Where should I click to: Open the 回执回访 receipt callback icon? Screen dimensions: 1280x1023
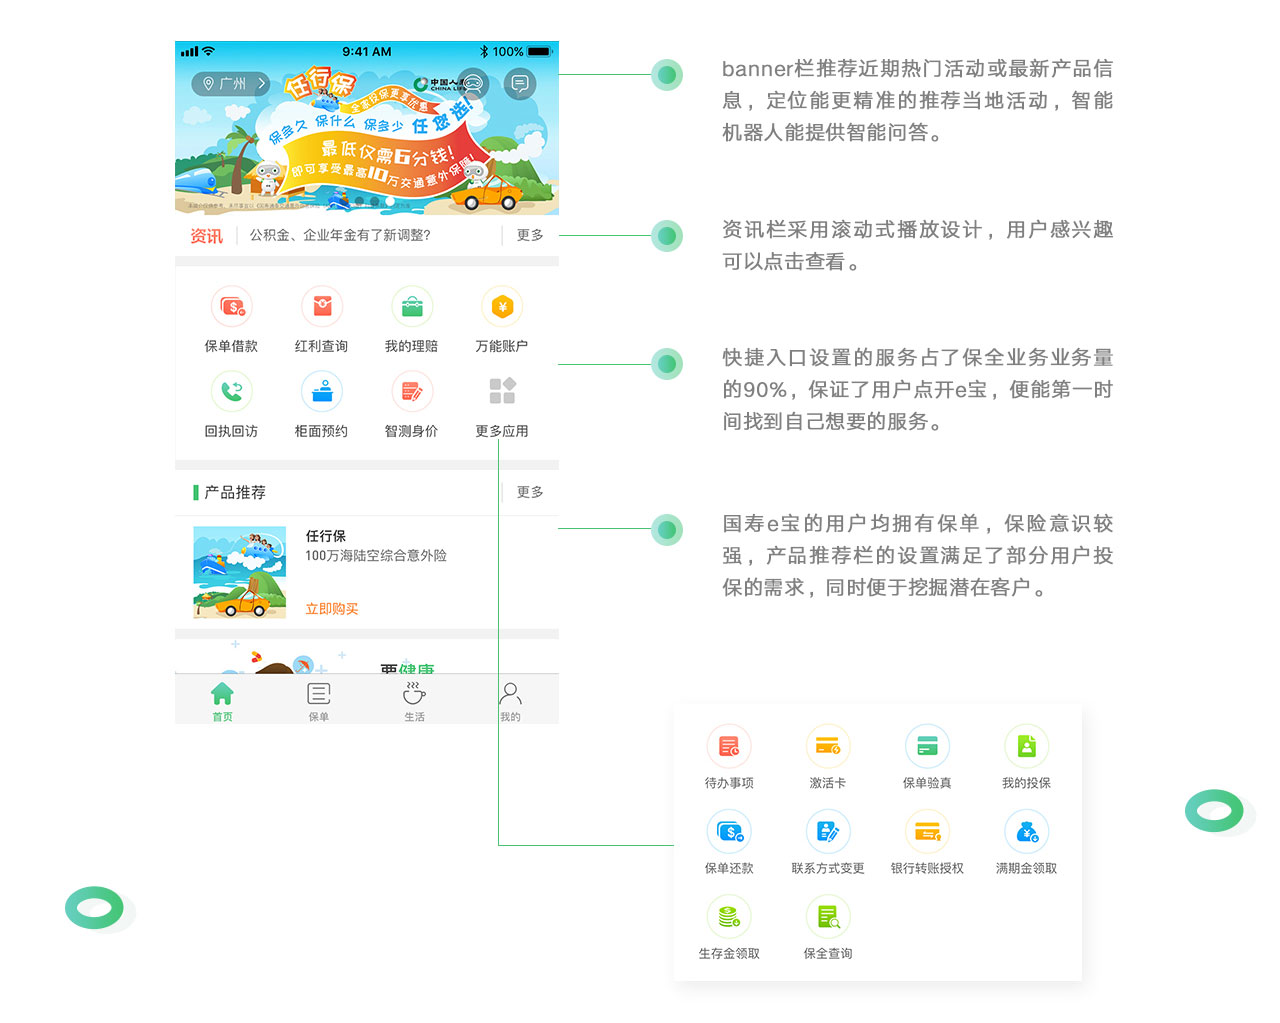point(232,391)
